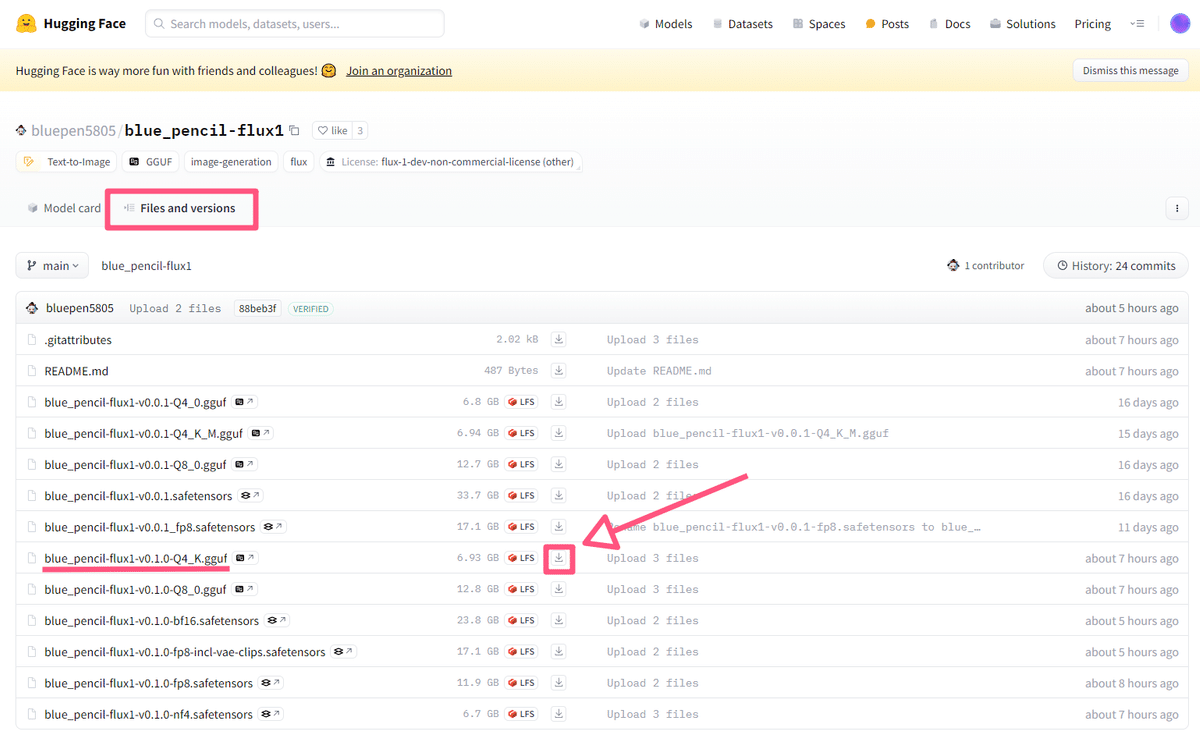
Task: Download the .gitattributes file
Action: [559, 340]
